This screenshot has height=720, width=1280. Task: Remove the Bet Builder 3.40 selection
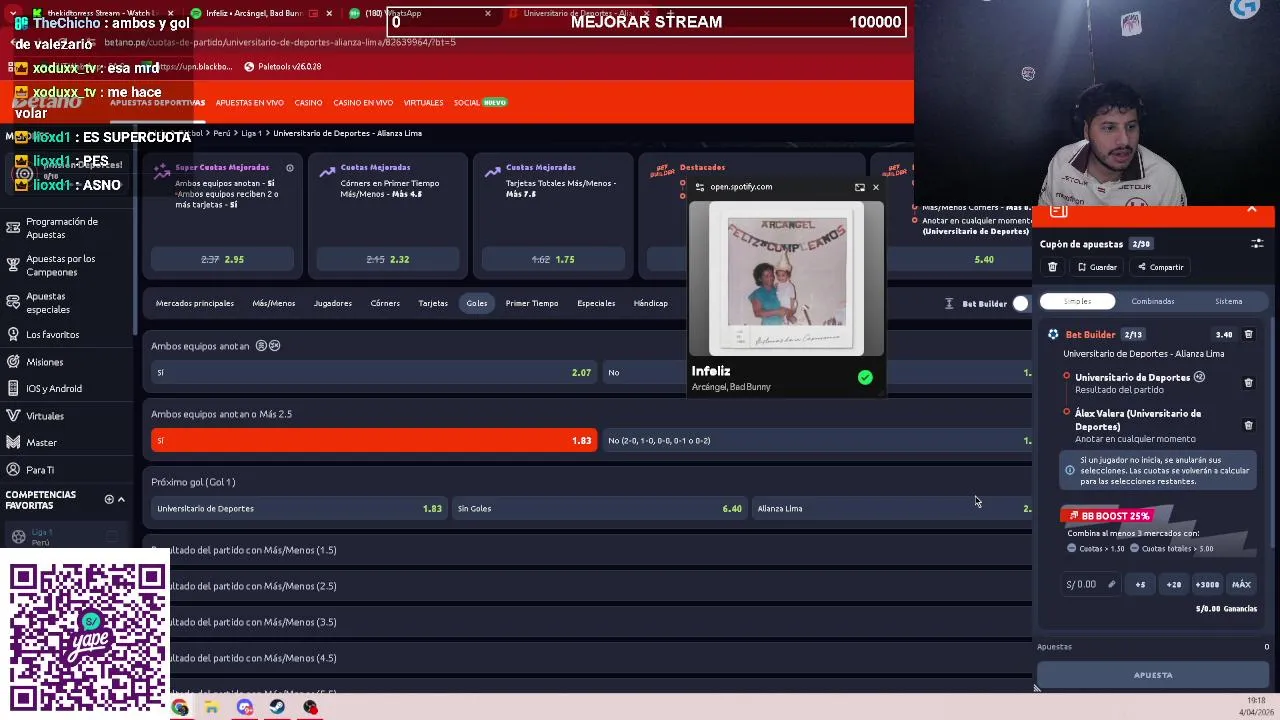click(x=1248, y=335)
